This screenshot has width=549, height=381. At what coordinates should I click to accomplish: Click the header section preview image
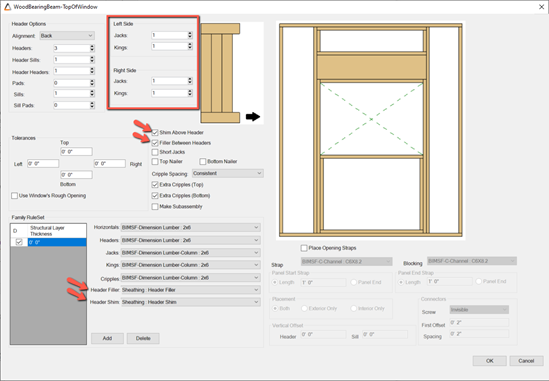pyautogui.click(x=220, y=73)
